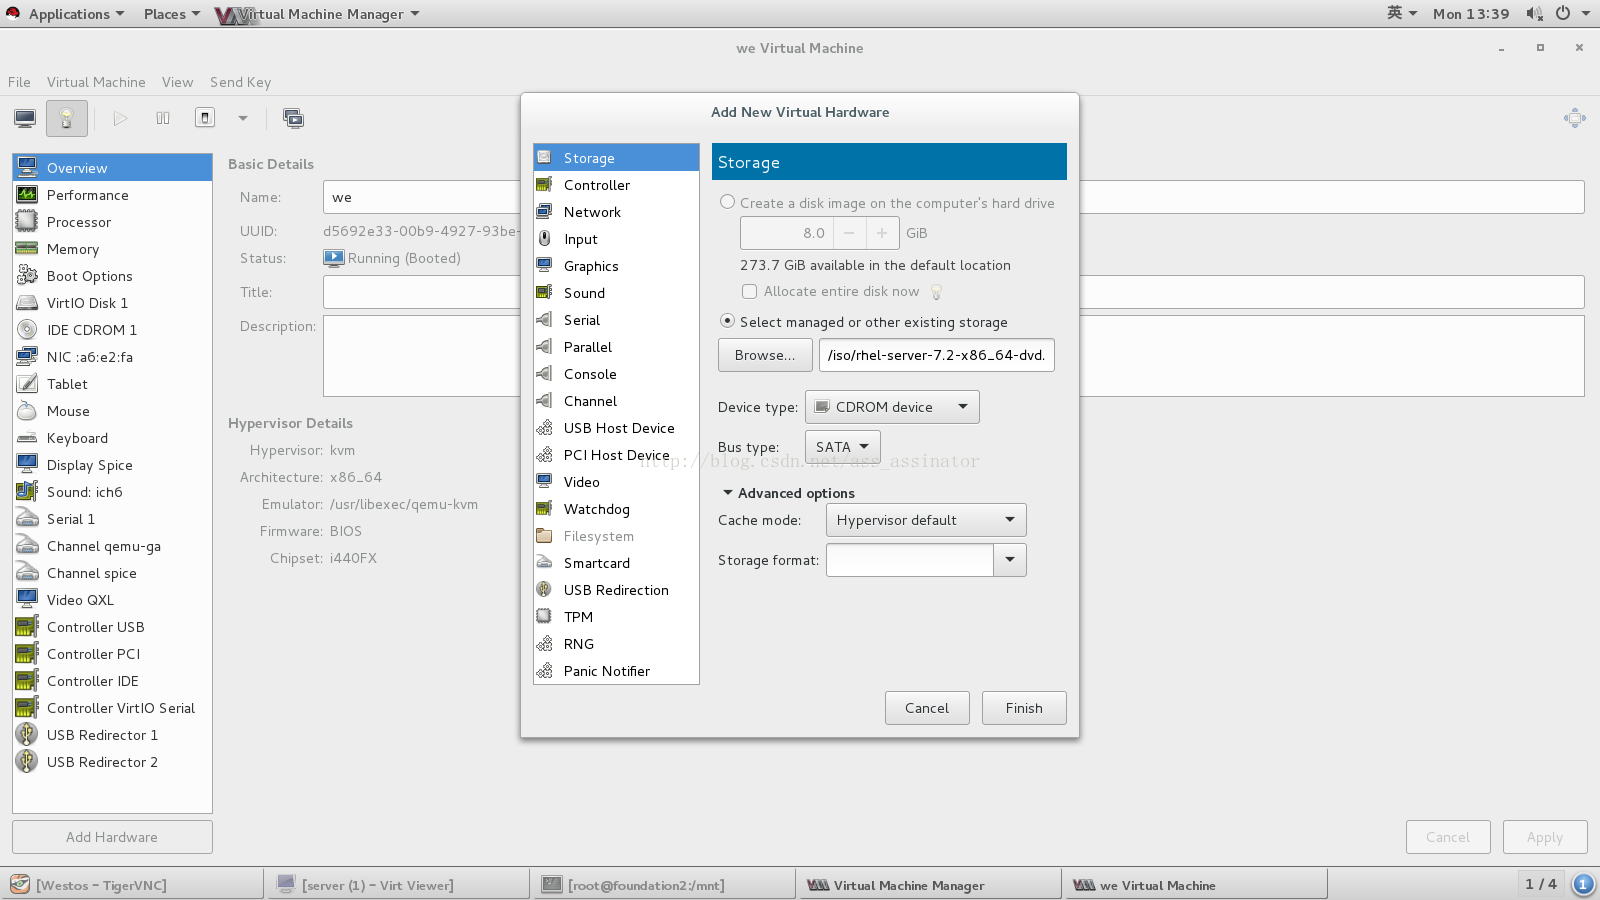Open IDE CDROM 1 icon in sidebar
Image resolution: width=1600 pixels, height=900 pixels.
[27, 329]
